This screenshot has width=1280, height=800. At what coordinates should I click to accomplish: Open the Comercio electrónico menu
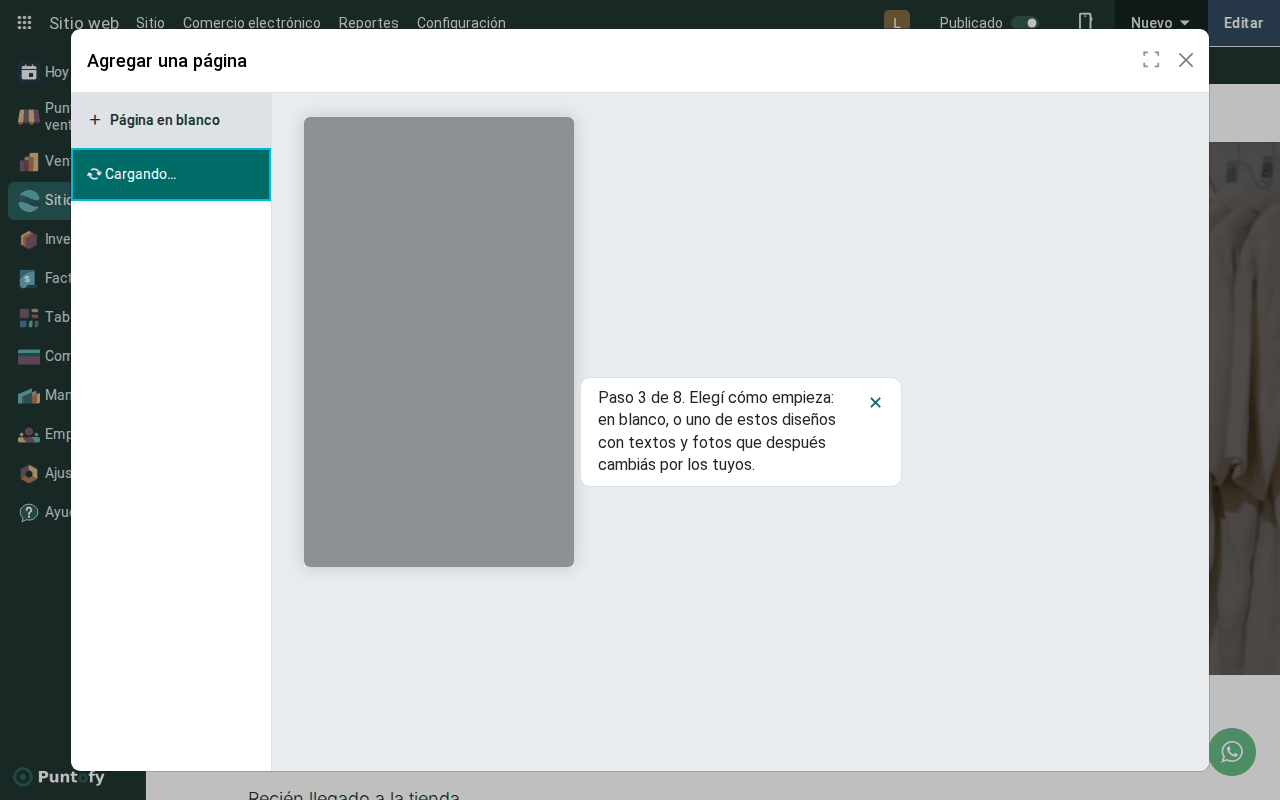[252, 23]
